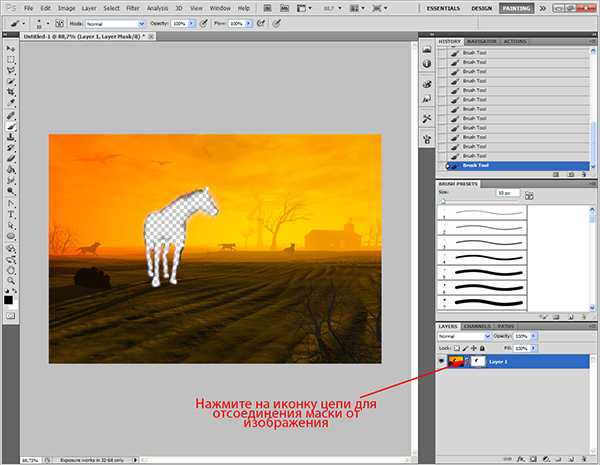
Task: Toggle lock image pixels
Action: point(465,348)
